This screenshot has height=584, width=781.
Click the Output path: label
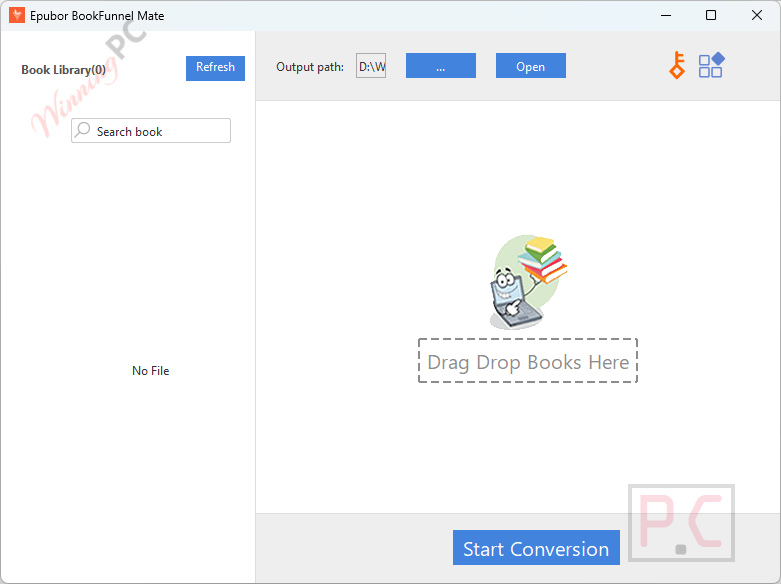310,67
